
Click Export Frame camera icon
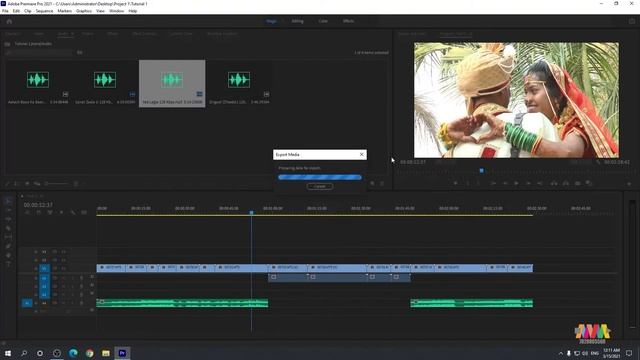[x=578, y=184]
